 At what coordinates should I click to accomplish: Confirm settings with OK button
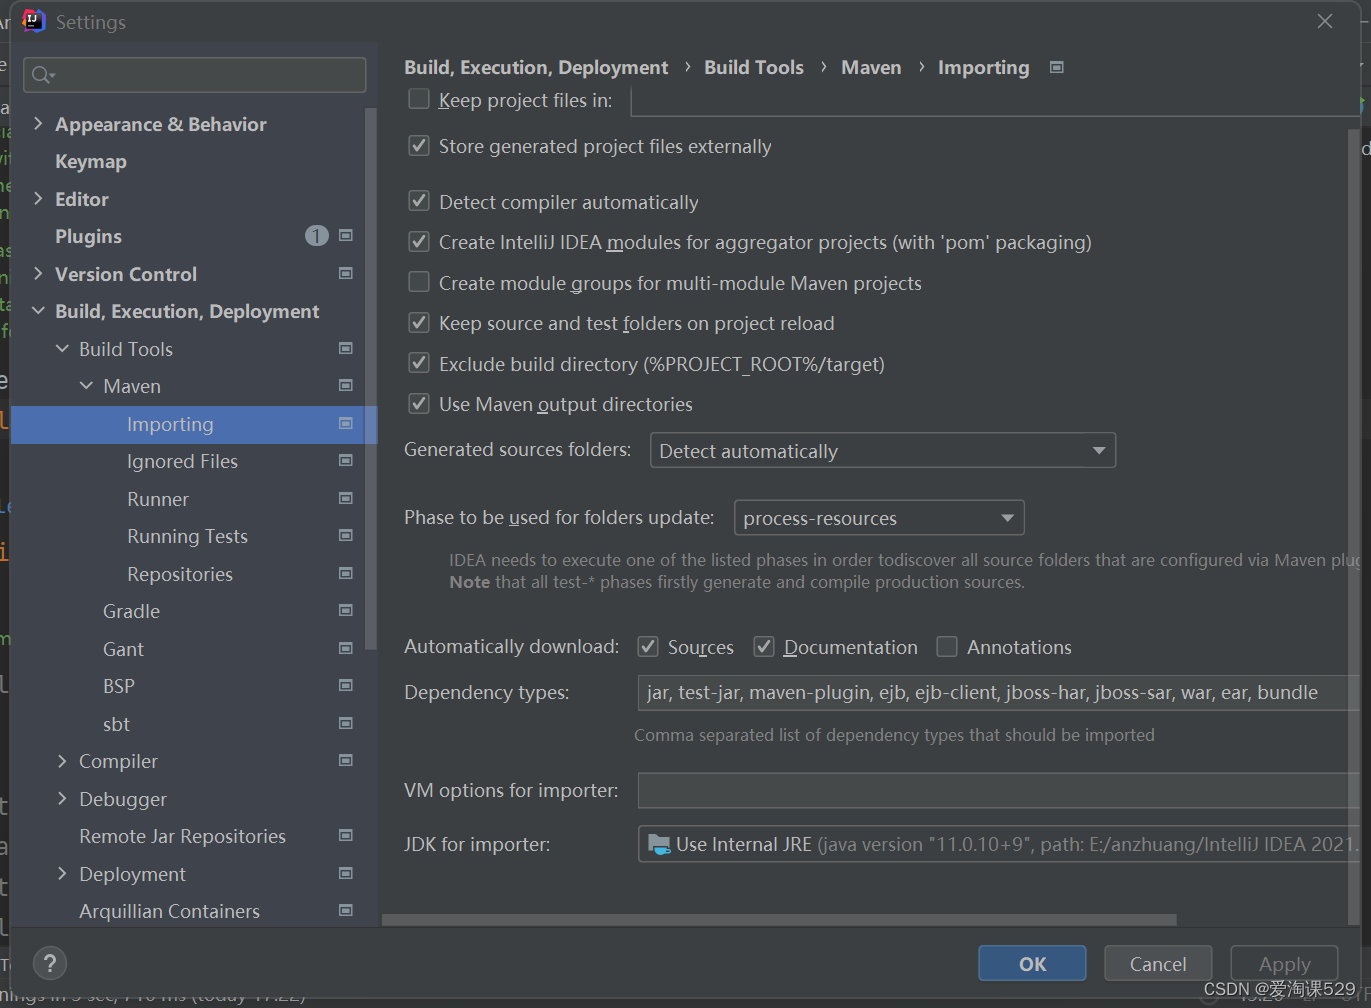coord(1032,964)
